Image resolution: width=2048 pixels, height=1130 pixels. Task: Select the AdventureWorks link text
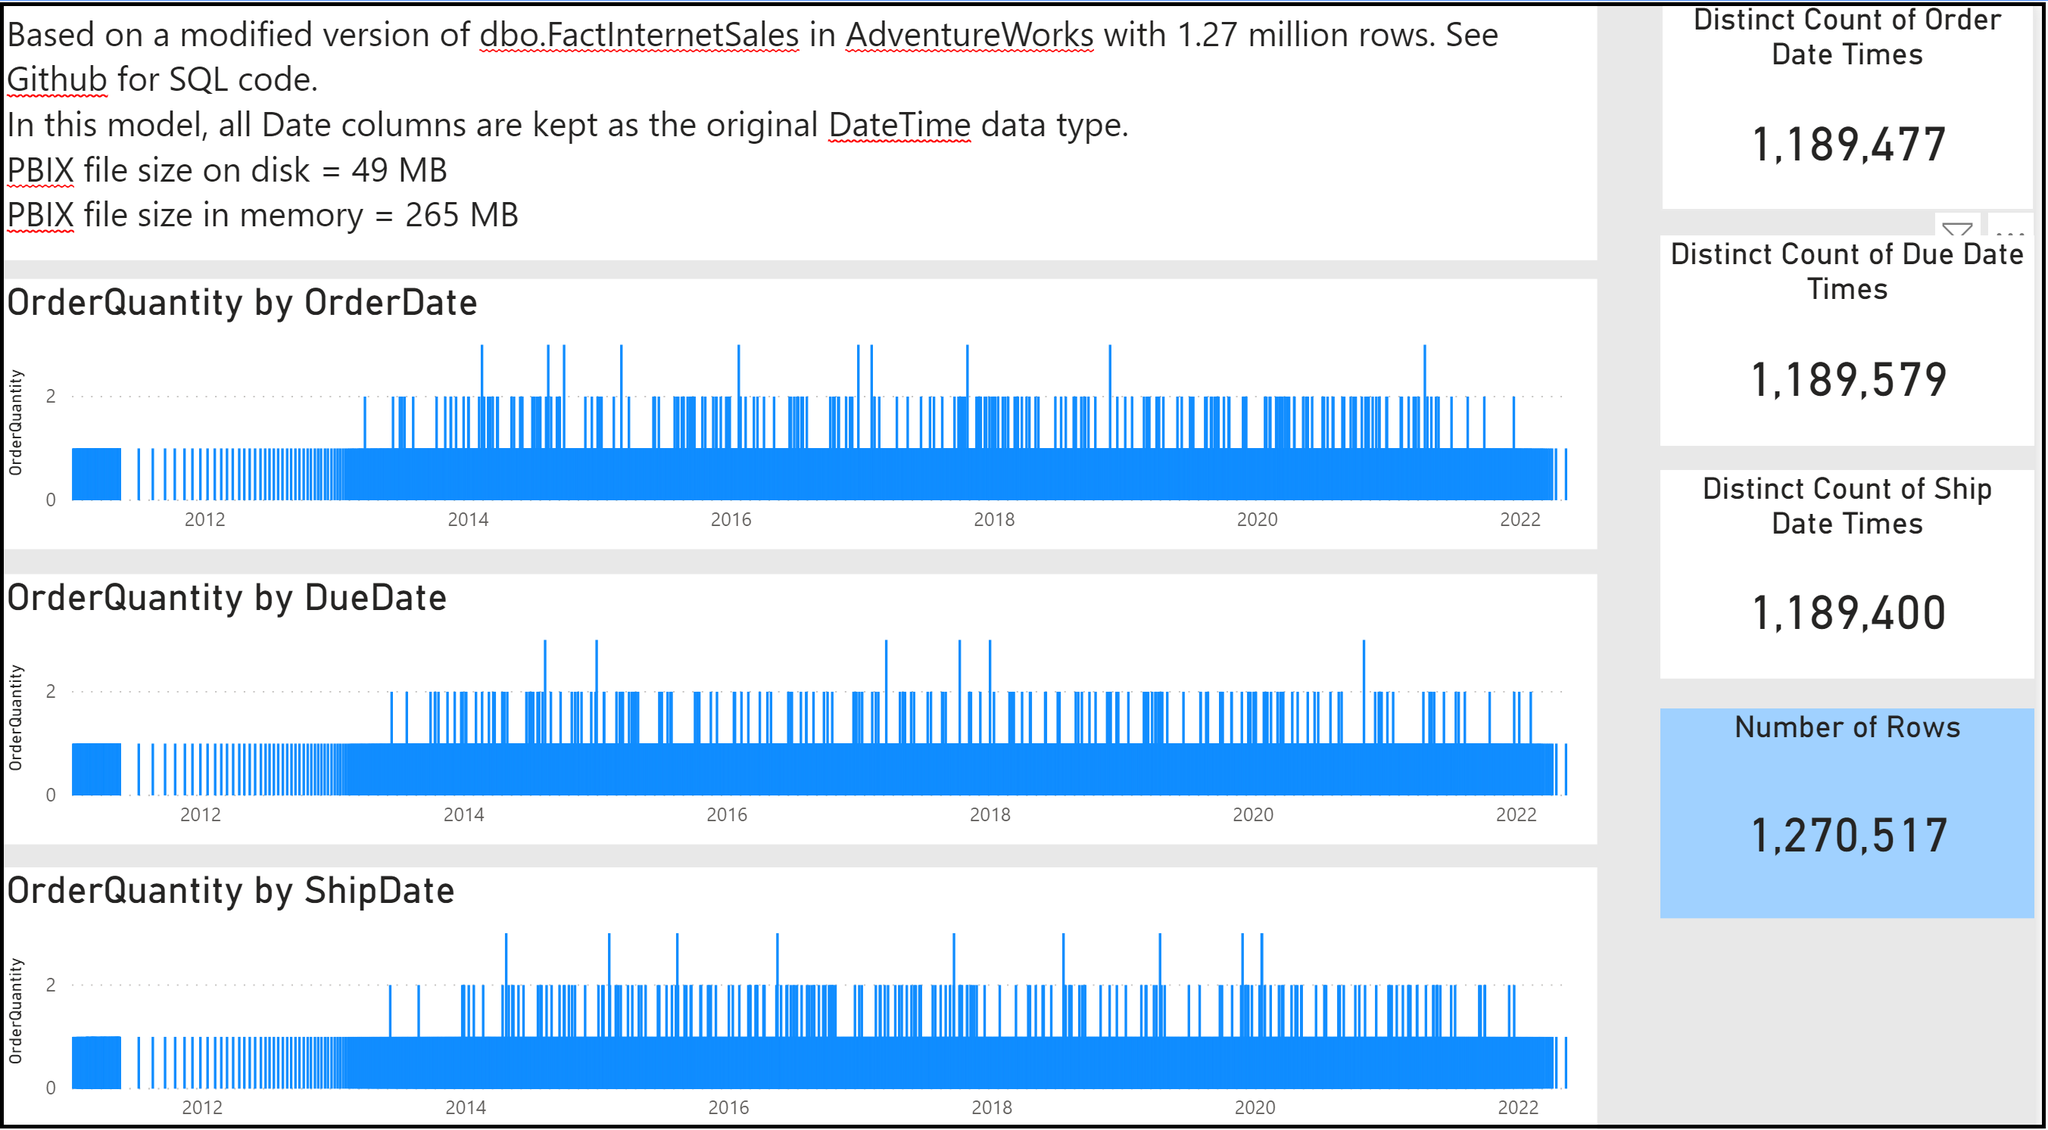(967, 34)
